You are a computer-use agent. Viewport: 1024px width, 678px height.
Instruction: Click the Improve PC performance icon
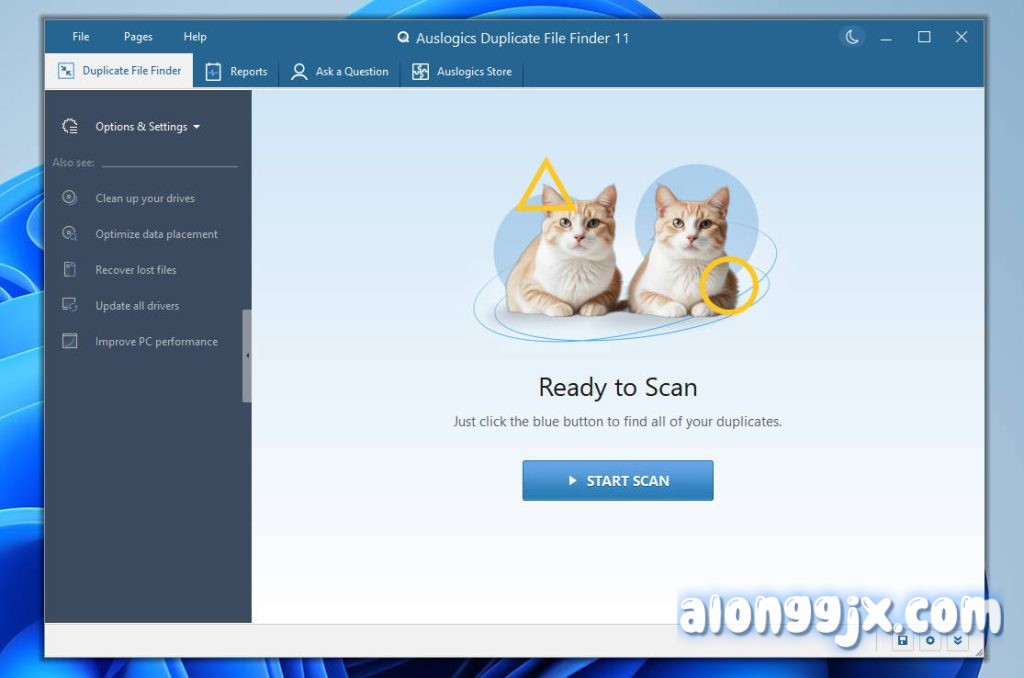coord(69,342)
